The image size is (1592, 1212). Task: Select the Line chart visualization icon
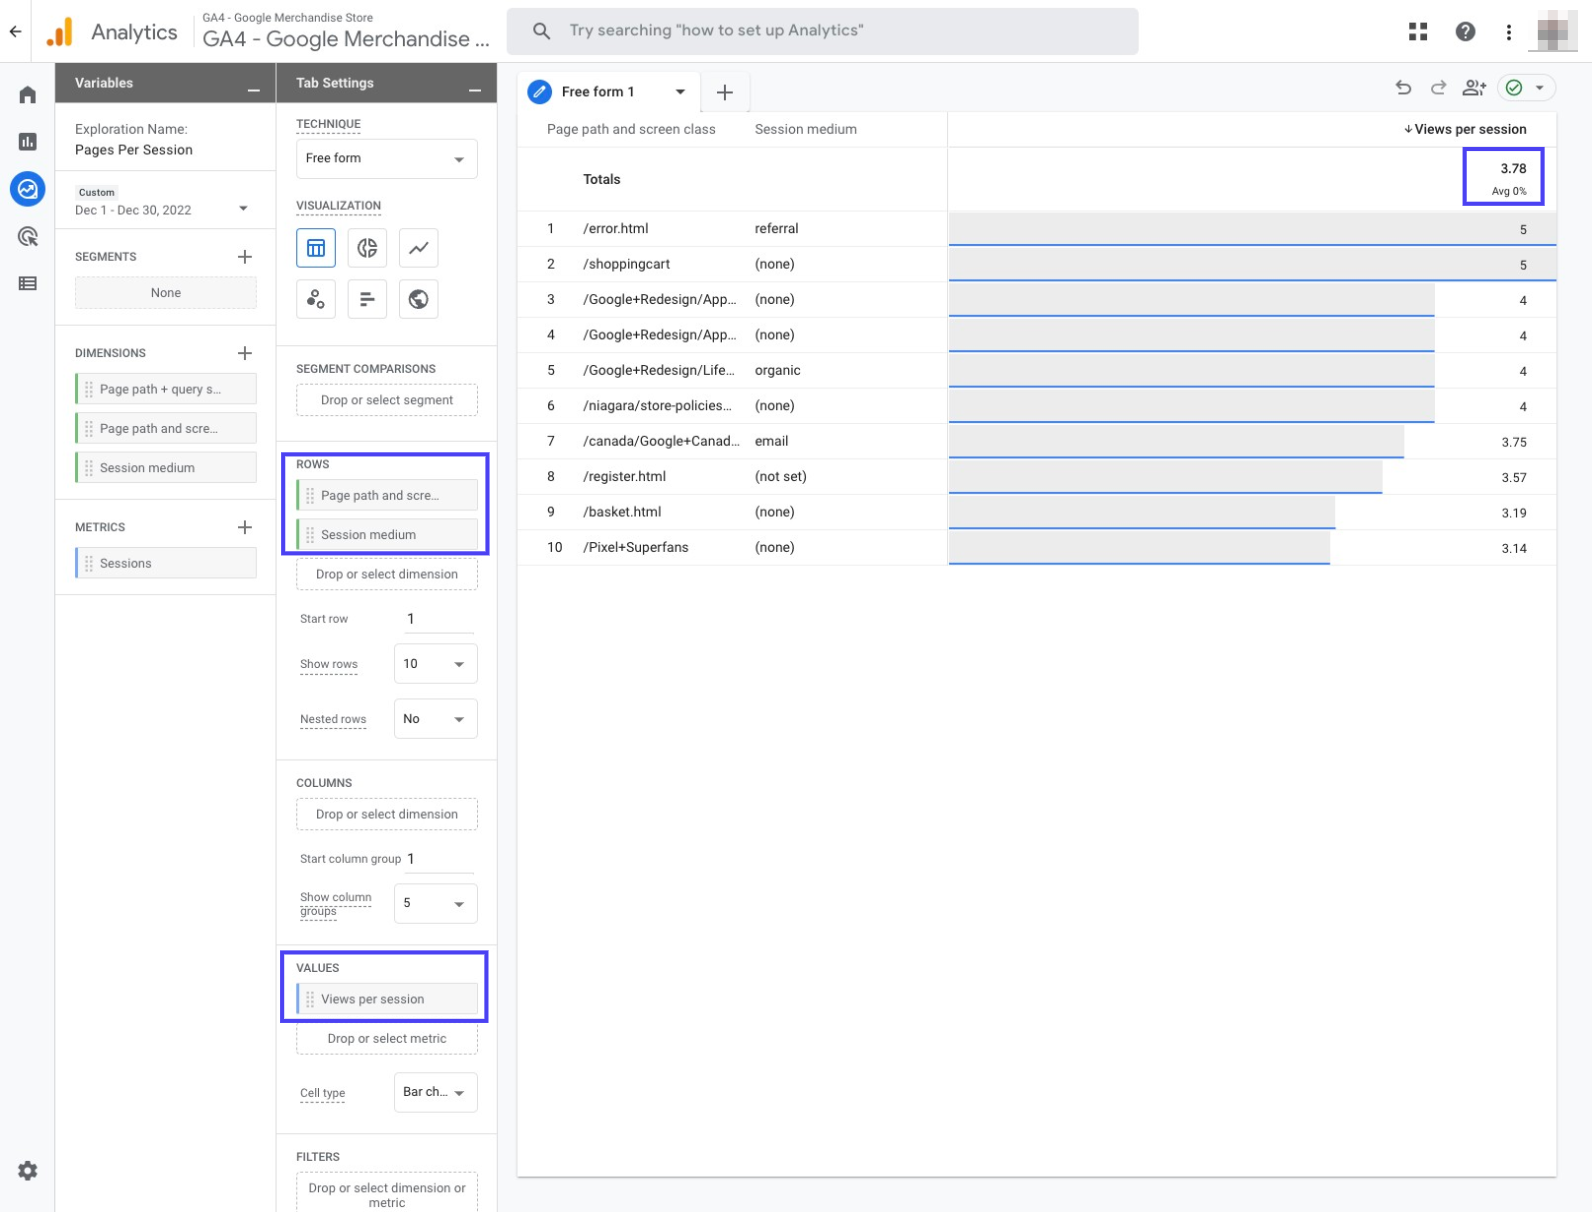[x=418, y=248]
